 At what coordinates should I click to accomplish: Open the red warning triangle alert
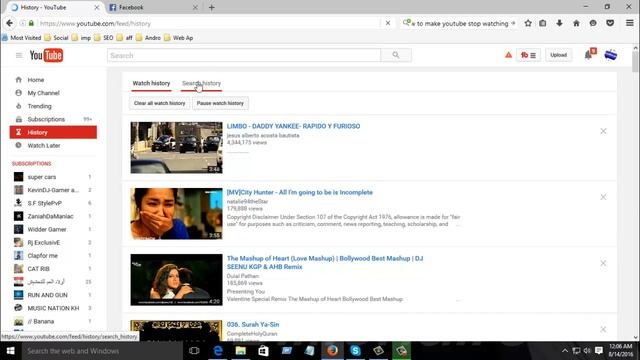click(x=508, y=55)
